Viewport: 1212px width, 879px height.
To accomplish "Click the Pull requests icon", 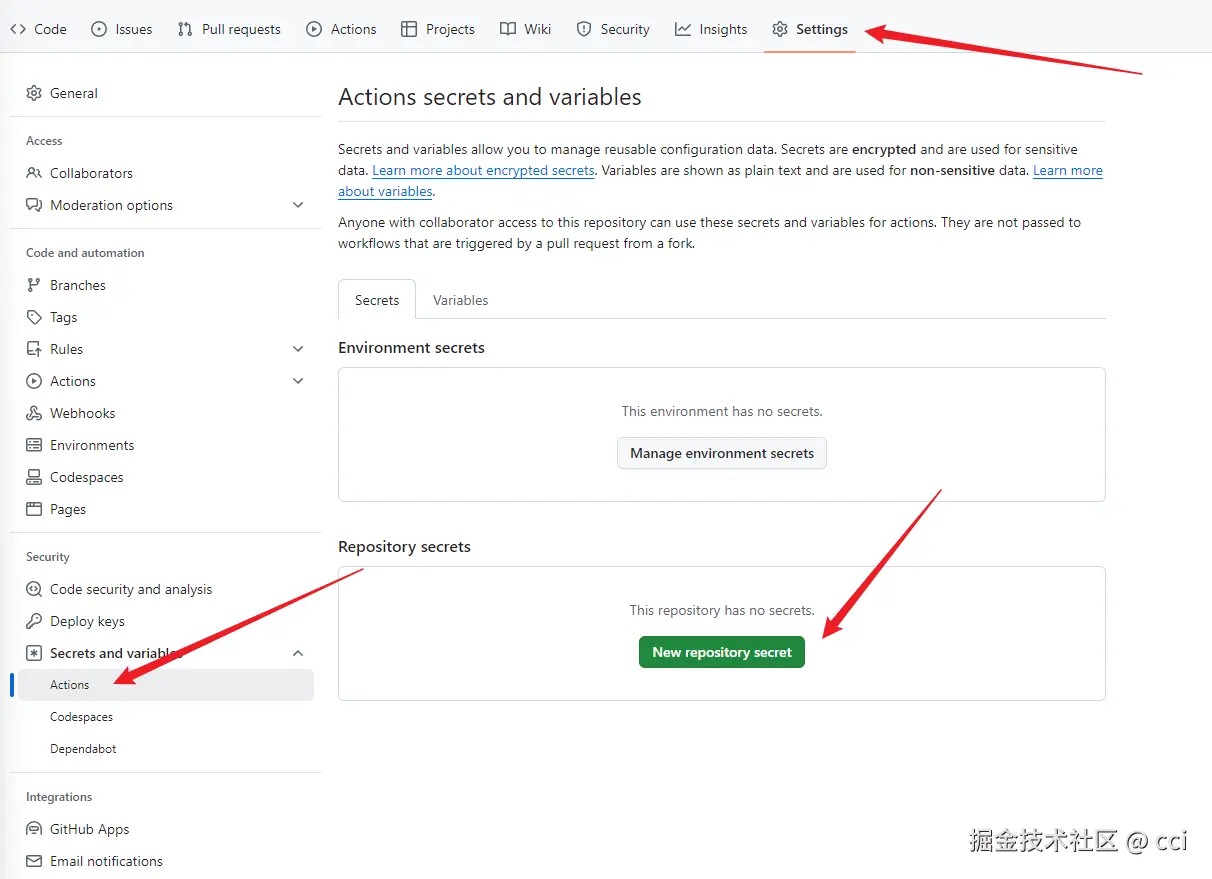I will 185,29.
